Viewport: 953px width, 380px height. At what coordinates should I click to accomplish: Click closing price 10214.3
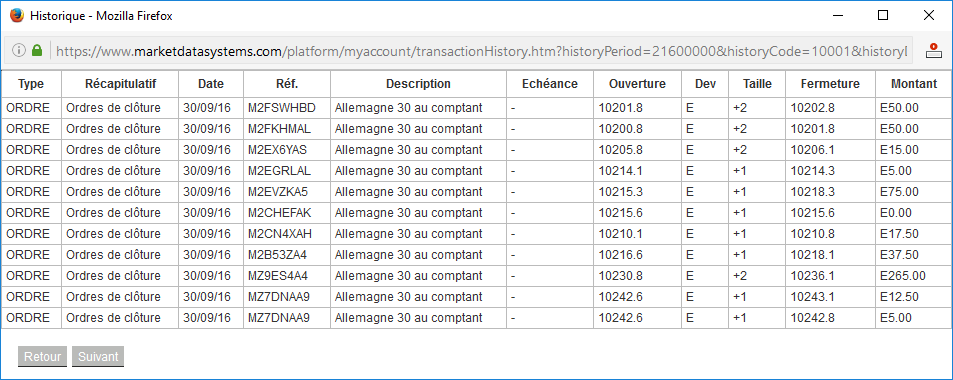pos(813,171)
